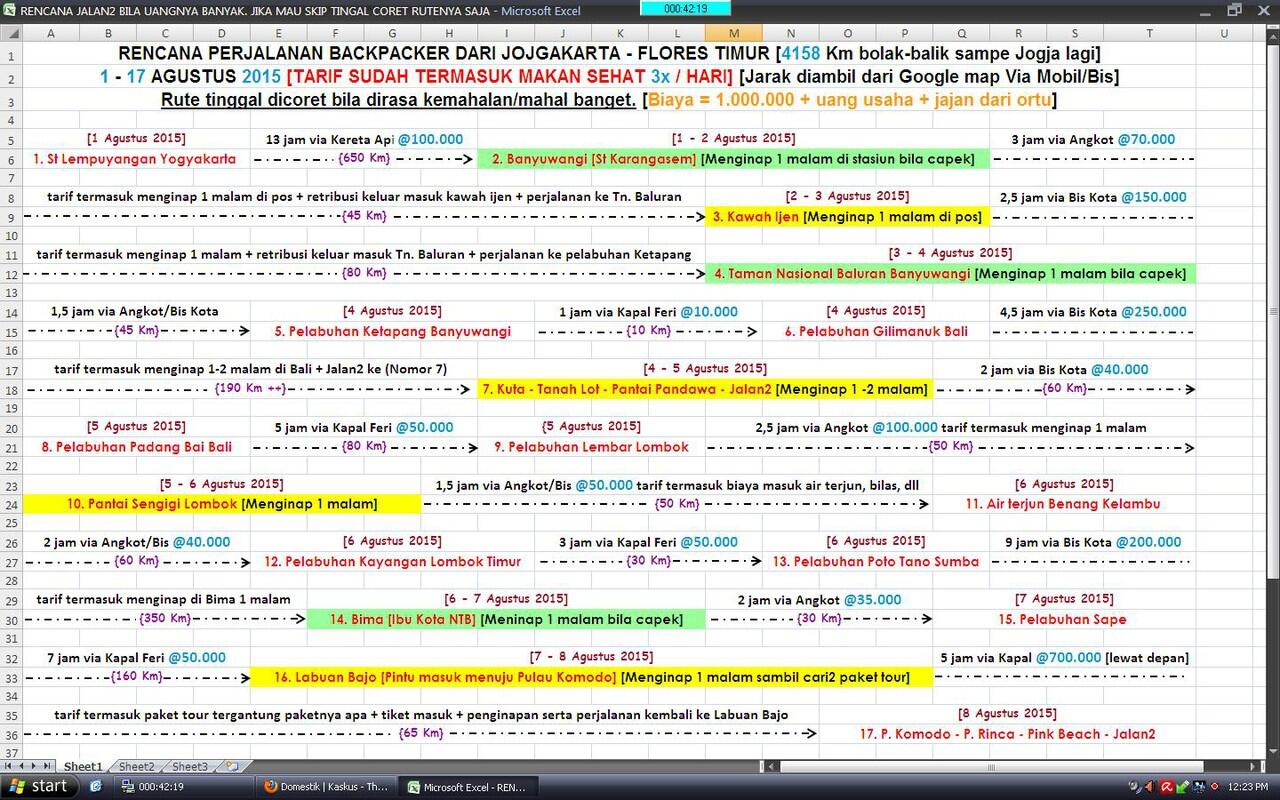Click the vertical scrollbar up arrow
The image size is (1280, 800).
click(x=1272, y=35)
